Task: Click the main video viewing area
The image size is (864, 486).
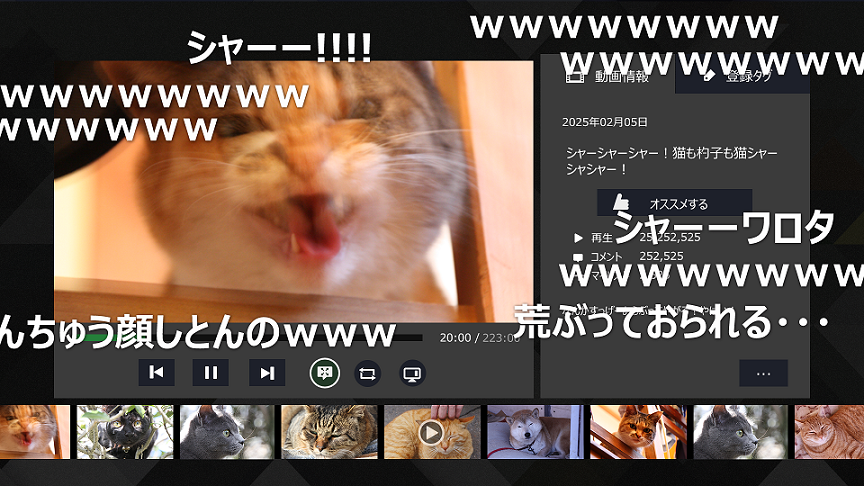Action: click(294, 191)
